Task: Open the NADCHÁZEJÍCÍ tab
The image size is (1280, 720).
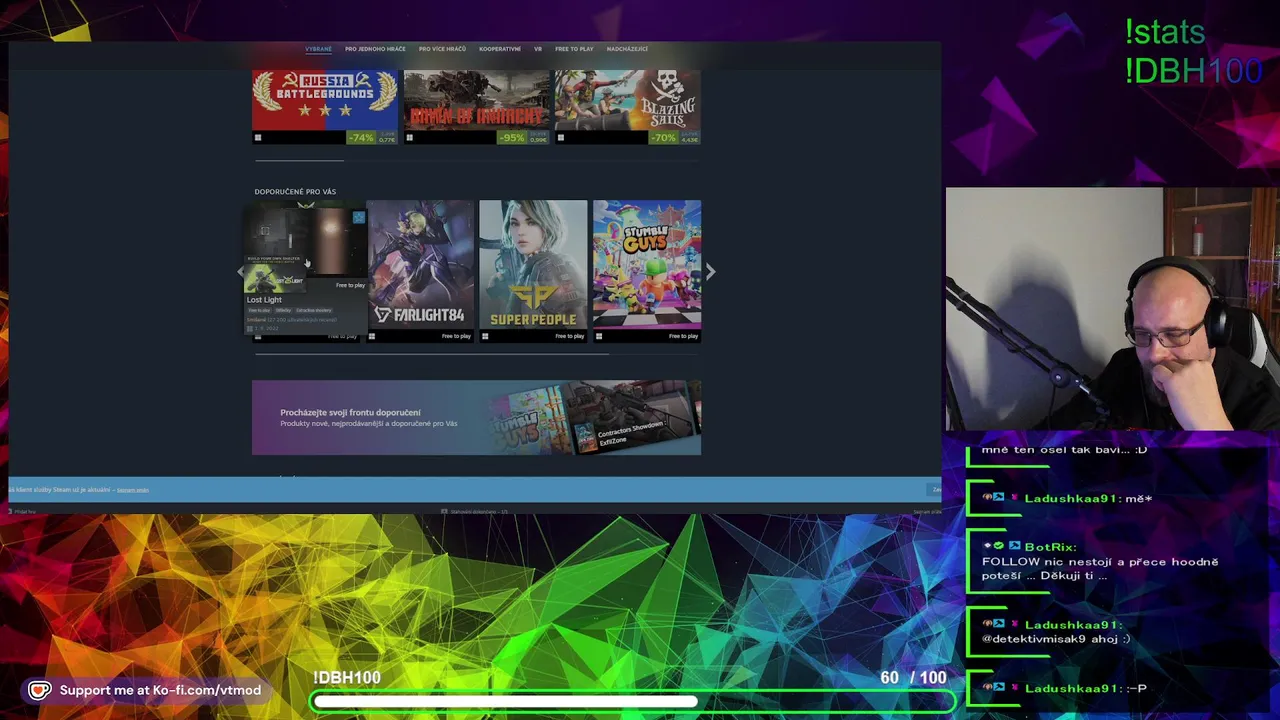Action: click(627, 49)
